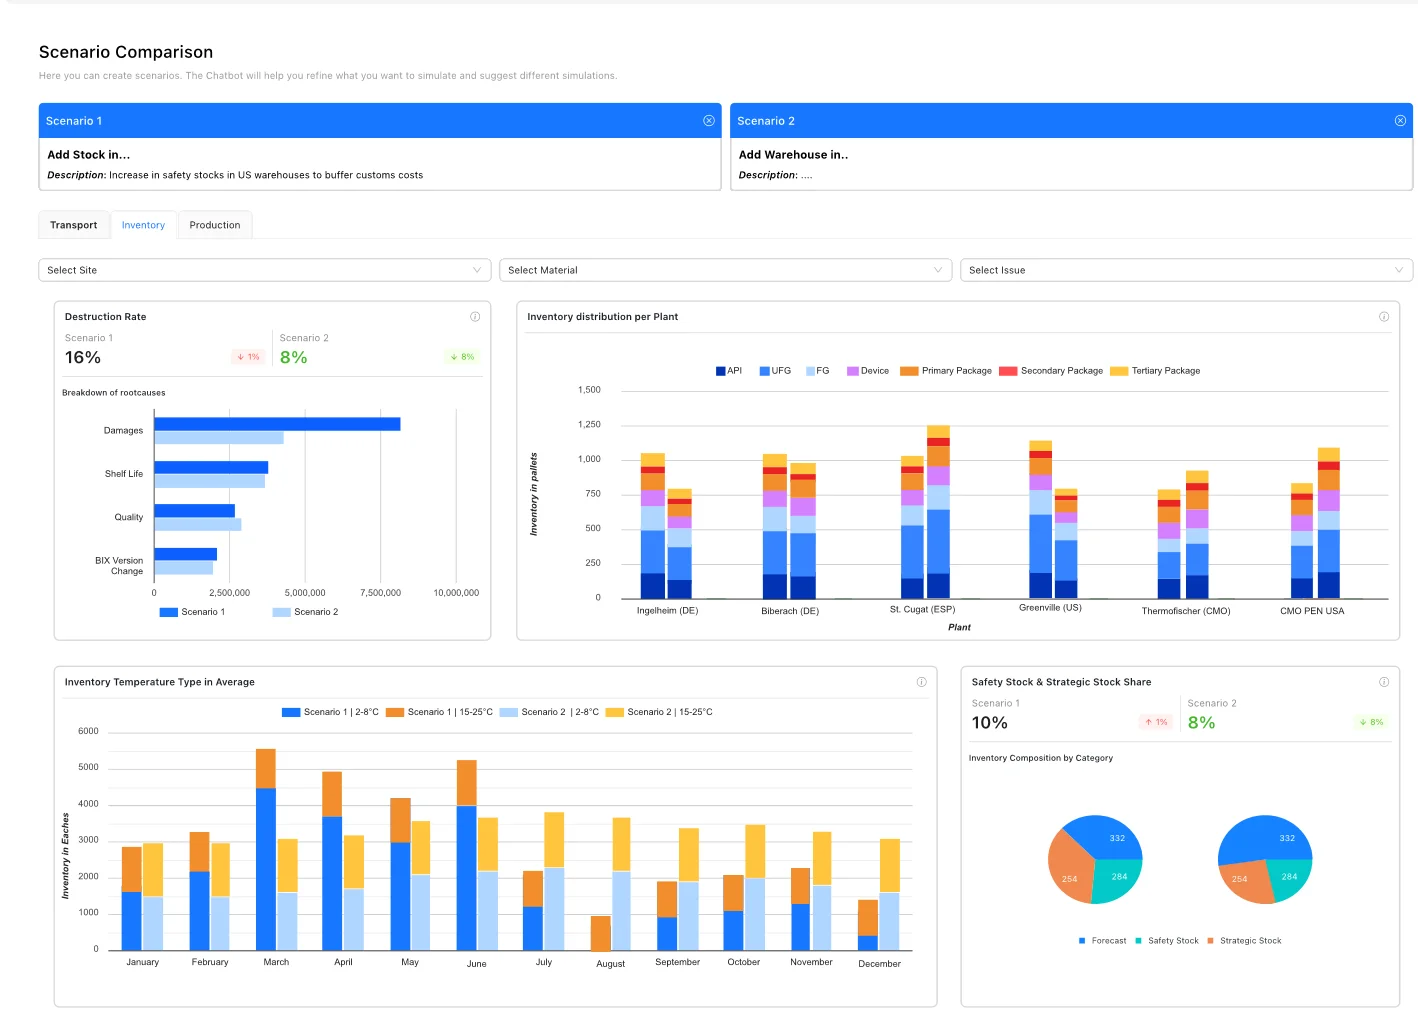1418x1014 pixels.
Task: Click the Shelf Life Scenario 1 bar
Action: (211, 467)
